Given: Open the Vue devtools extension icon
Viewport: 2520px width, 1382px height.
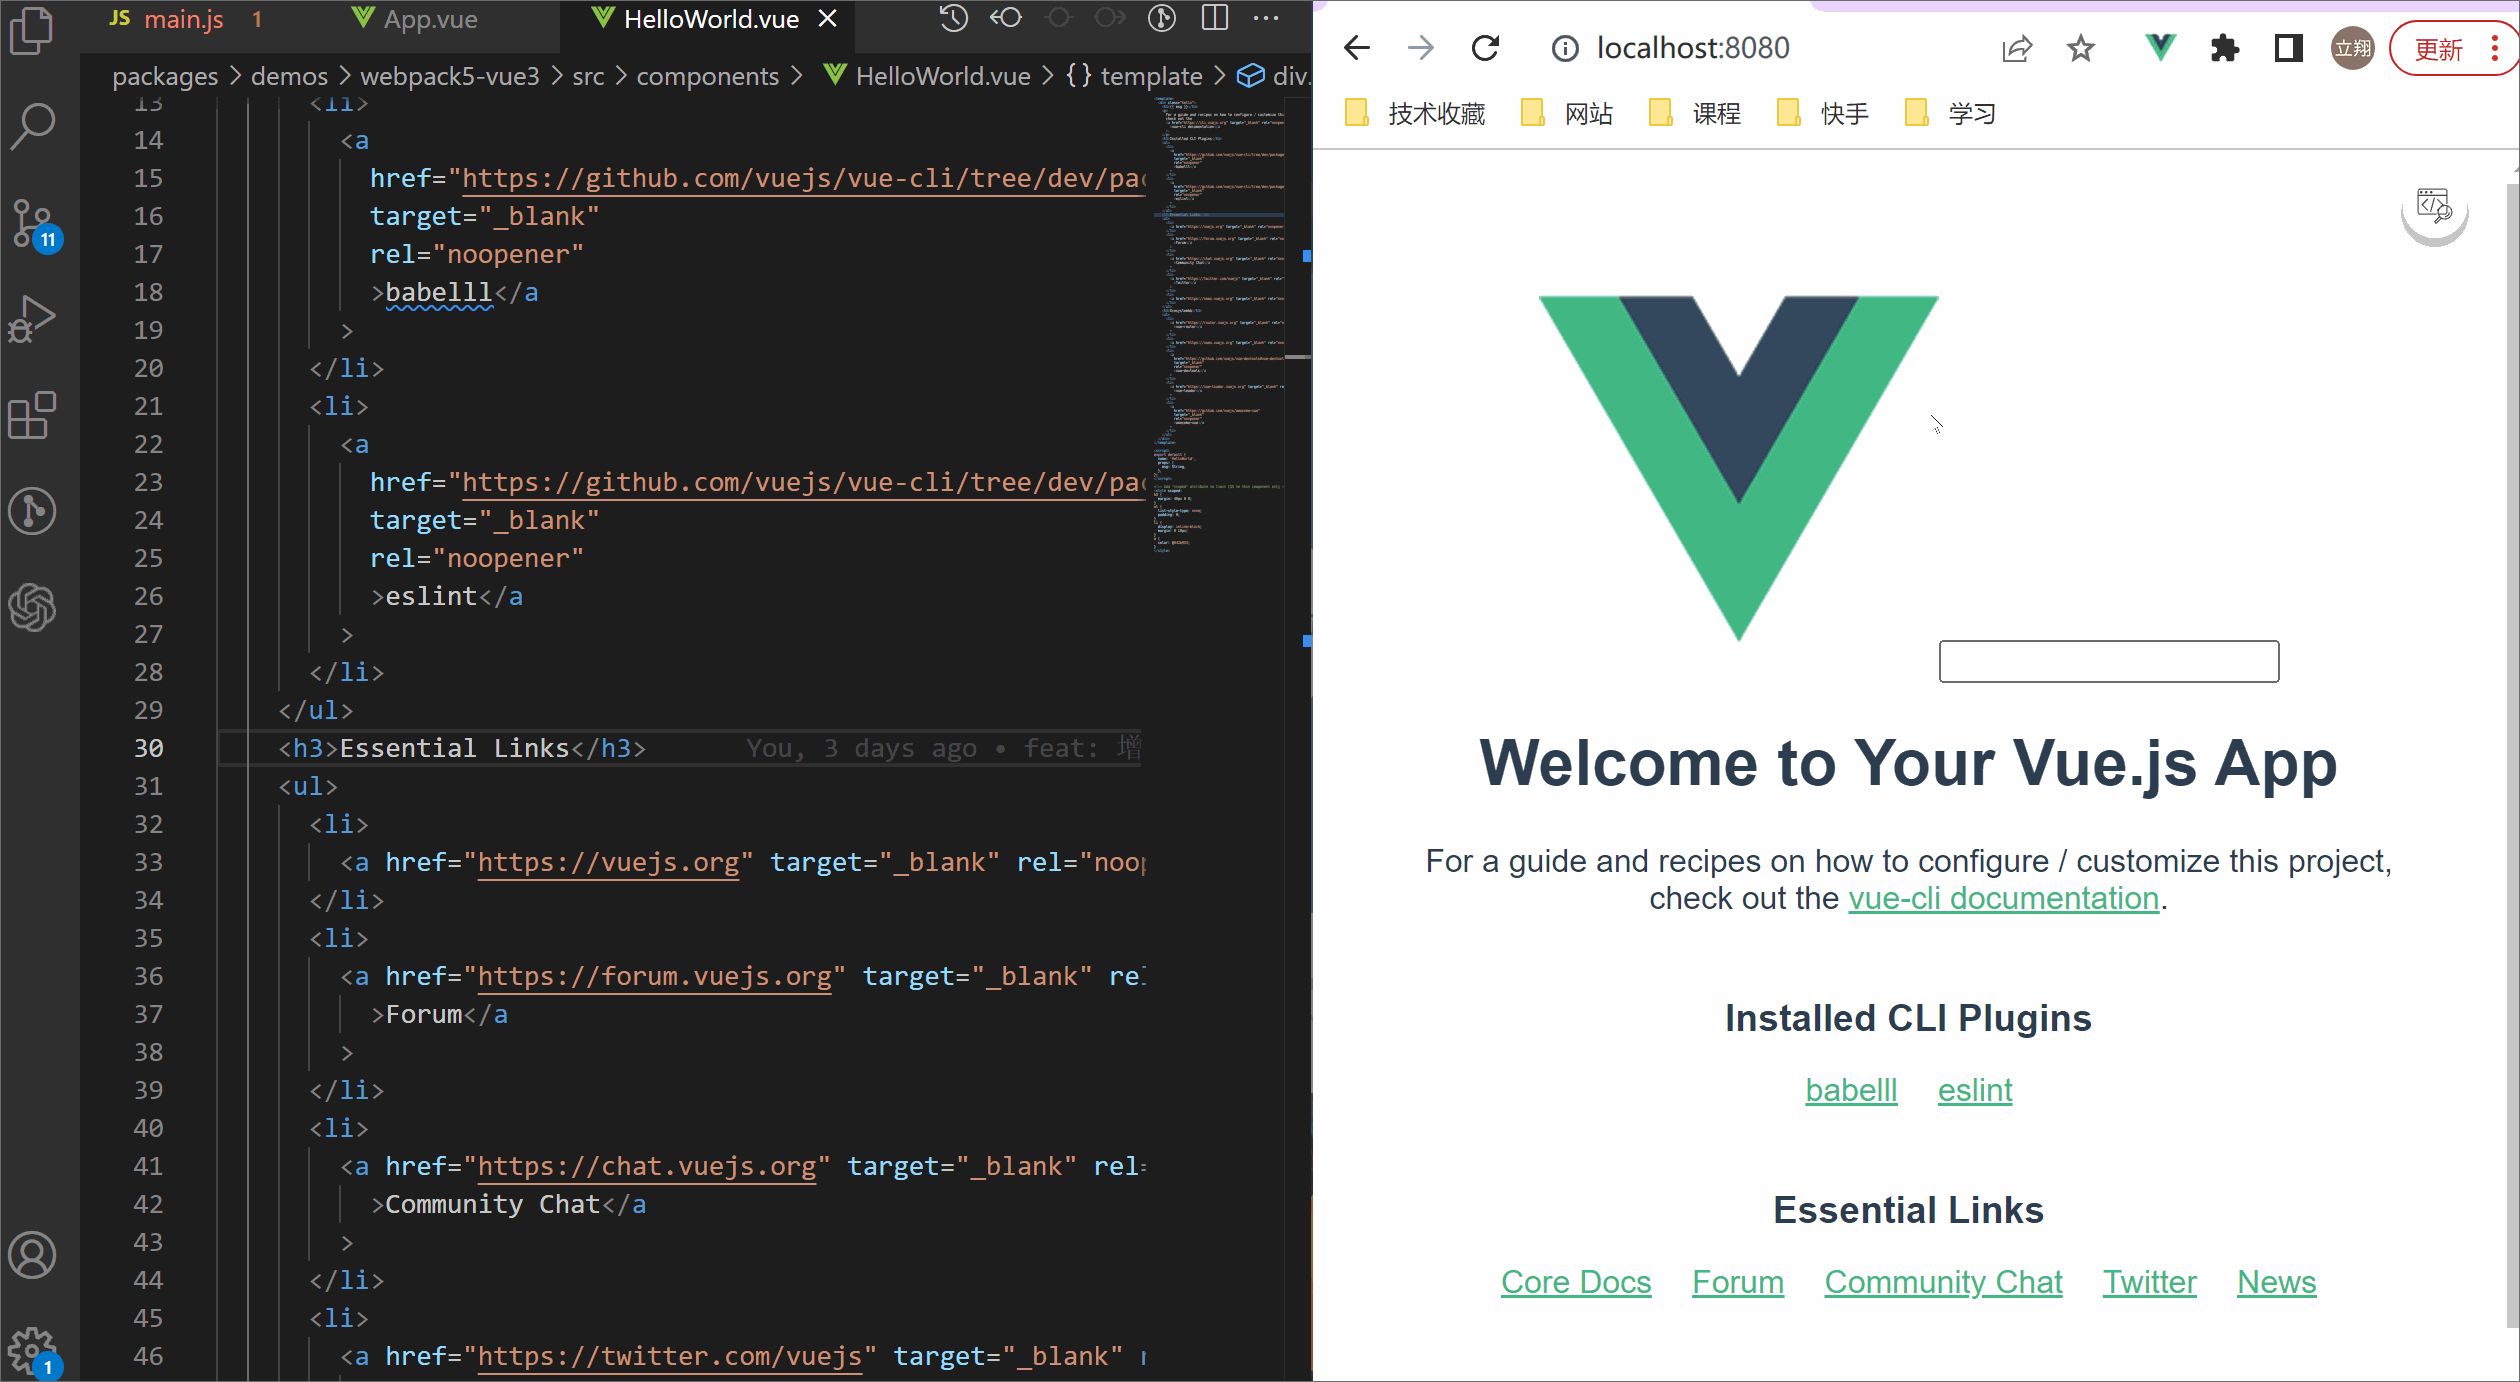Looking at the screenshot, I should point(2158,47).
